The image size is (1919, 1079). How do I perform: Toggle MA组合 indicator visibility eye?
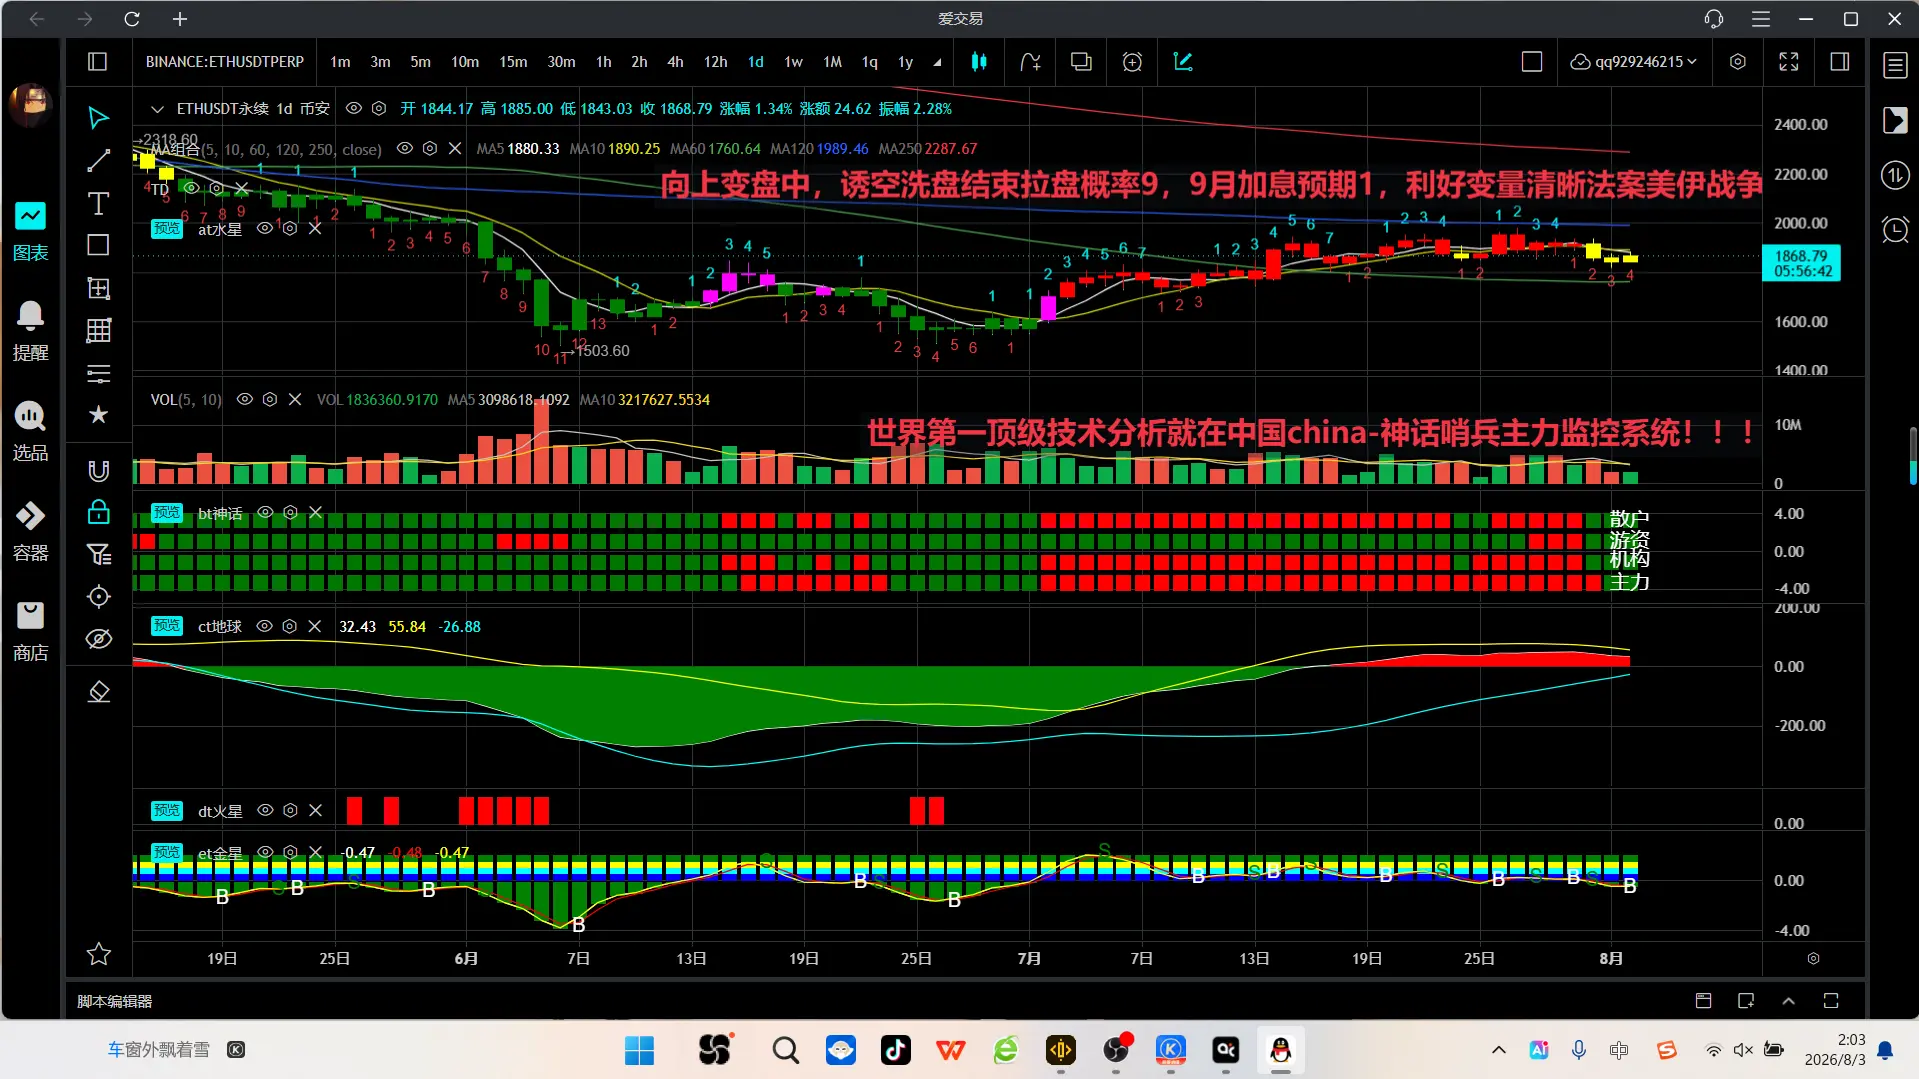(x=404, y=148)
